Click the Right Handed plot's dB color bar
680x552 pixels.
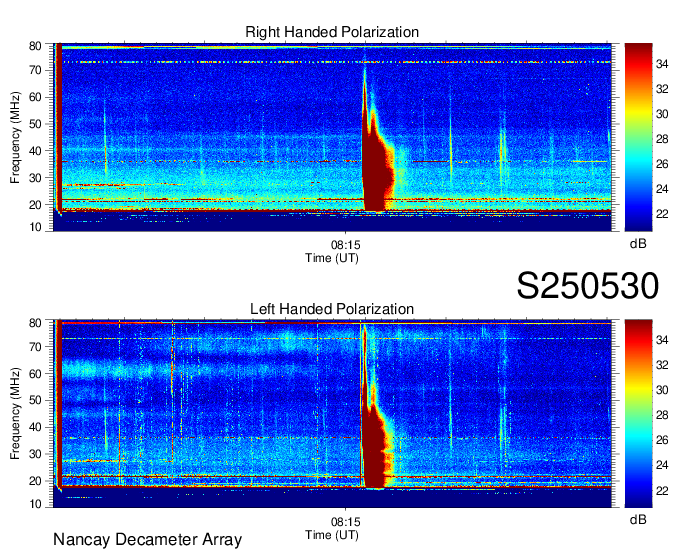[638, 137]
